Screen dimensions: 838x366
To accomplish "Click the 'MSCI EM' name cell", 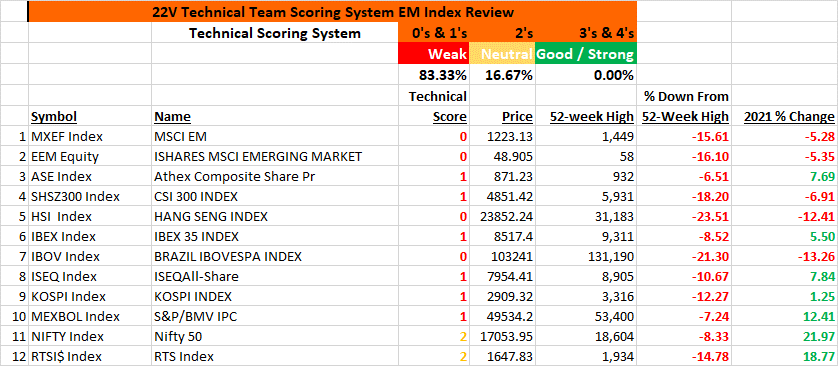I will (275, 137).
